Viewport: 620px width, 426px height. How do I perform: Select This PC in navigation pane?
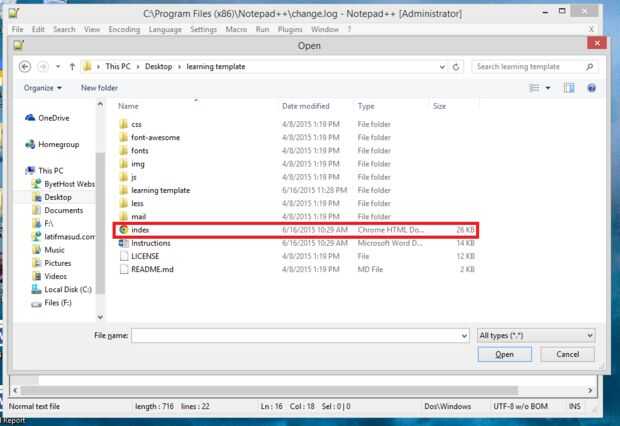coord(44,170)
